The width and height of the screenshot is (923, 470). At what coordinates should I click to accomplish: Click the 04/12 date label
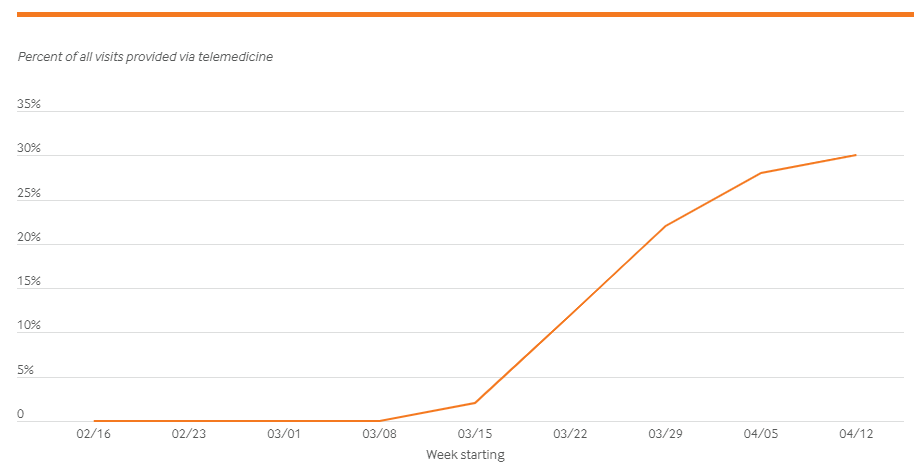(856, 434)
